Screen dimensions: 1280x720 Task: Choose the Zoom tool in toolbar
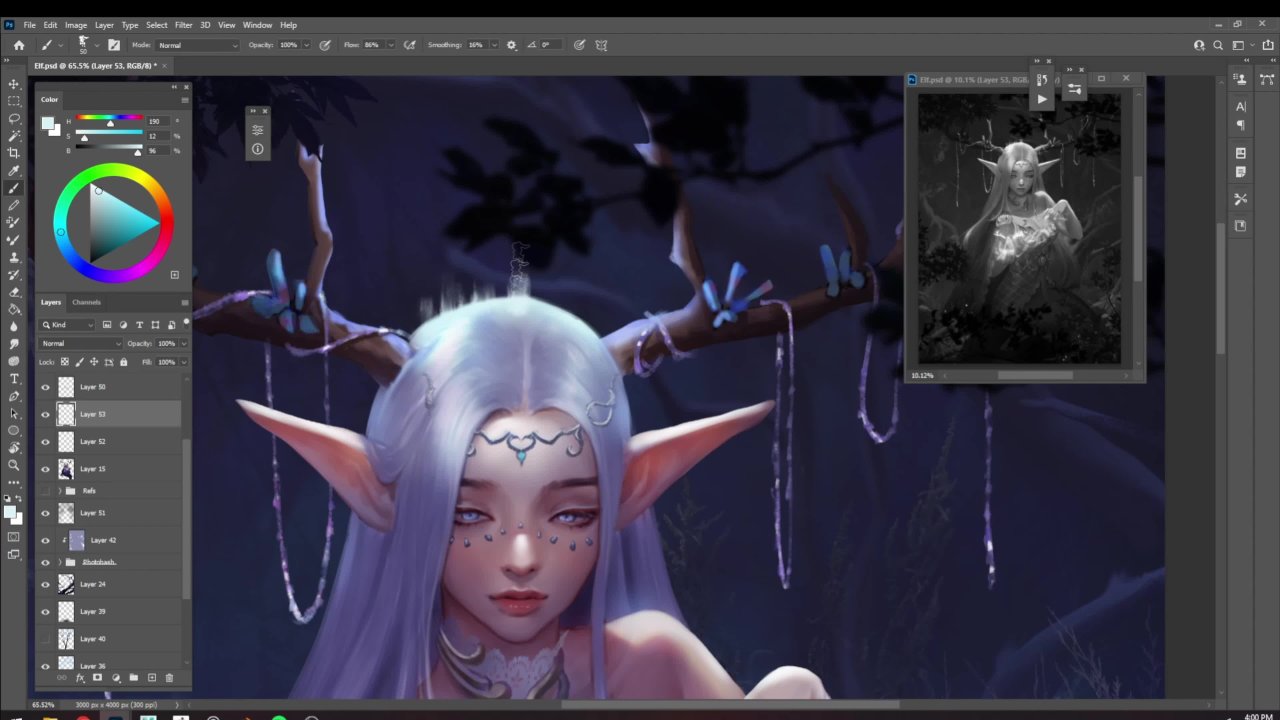[14, 465]
